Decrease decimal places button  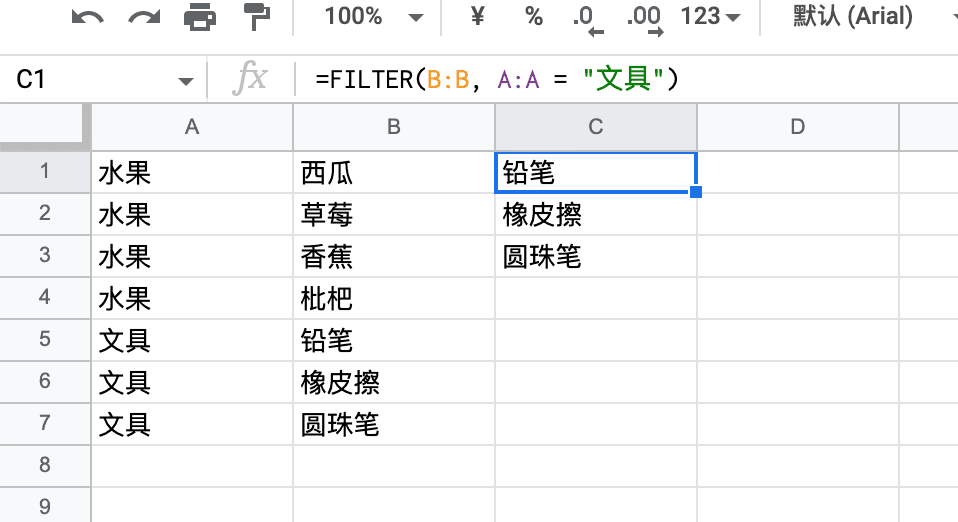point(587,20)
